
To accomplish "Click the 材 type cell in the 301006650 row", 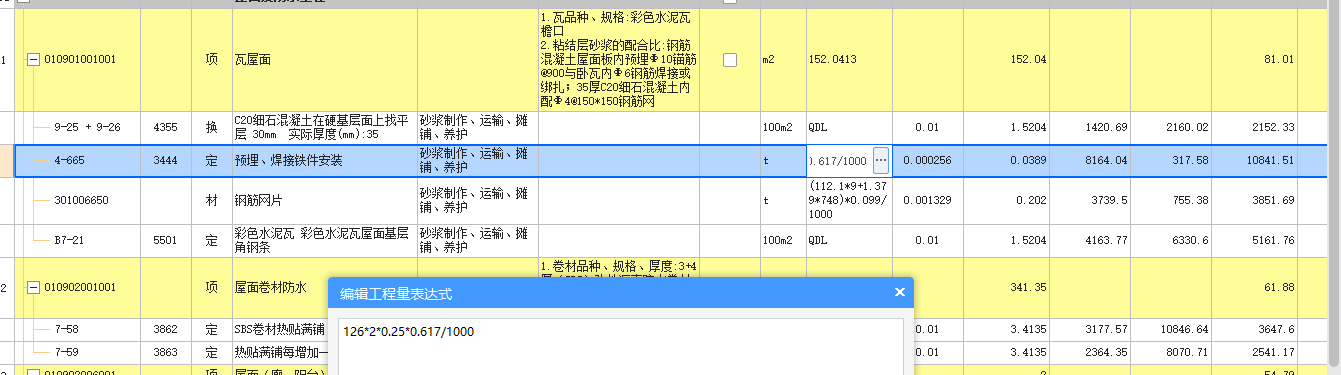I will coord(211,200).
